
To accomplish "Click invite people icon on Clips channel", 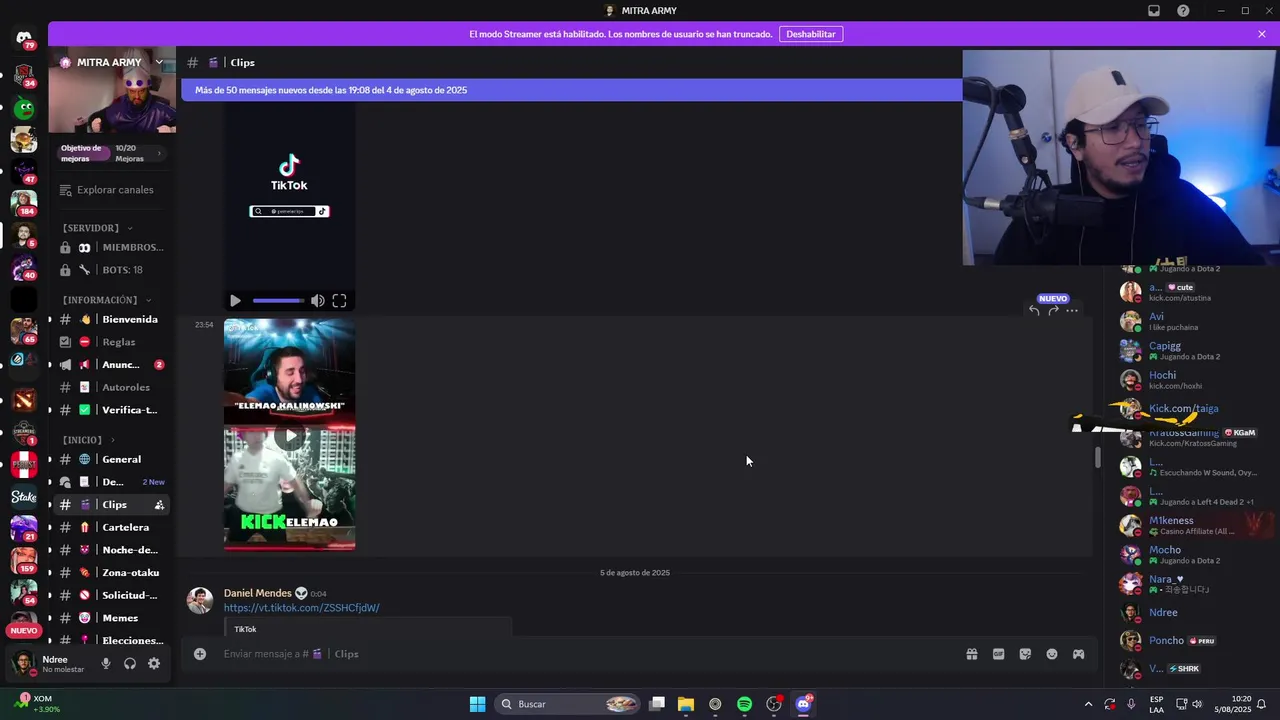I will pos(159,505).
